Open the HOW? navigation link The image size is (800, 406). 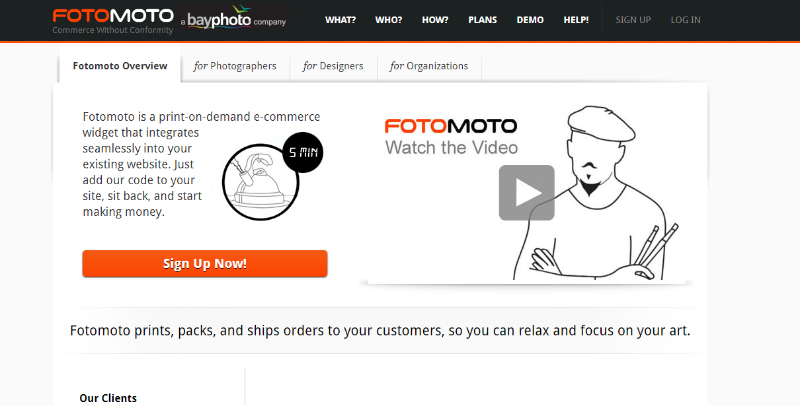click(435, 20)
